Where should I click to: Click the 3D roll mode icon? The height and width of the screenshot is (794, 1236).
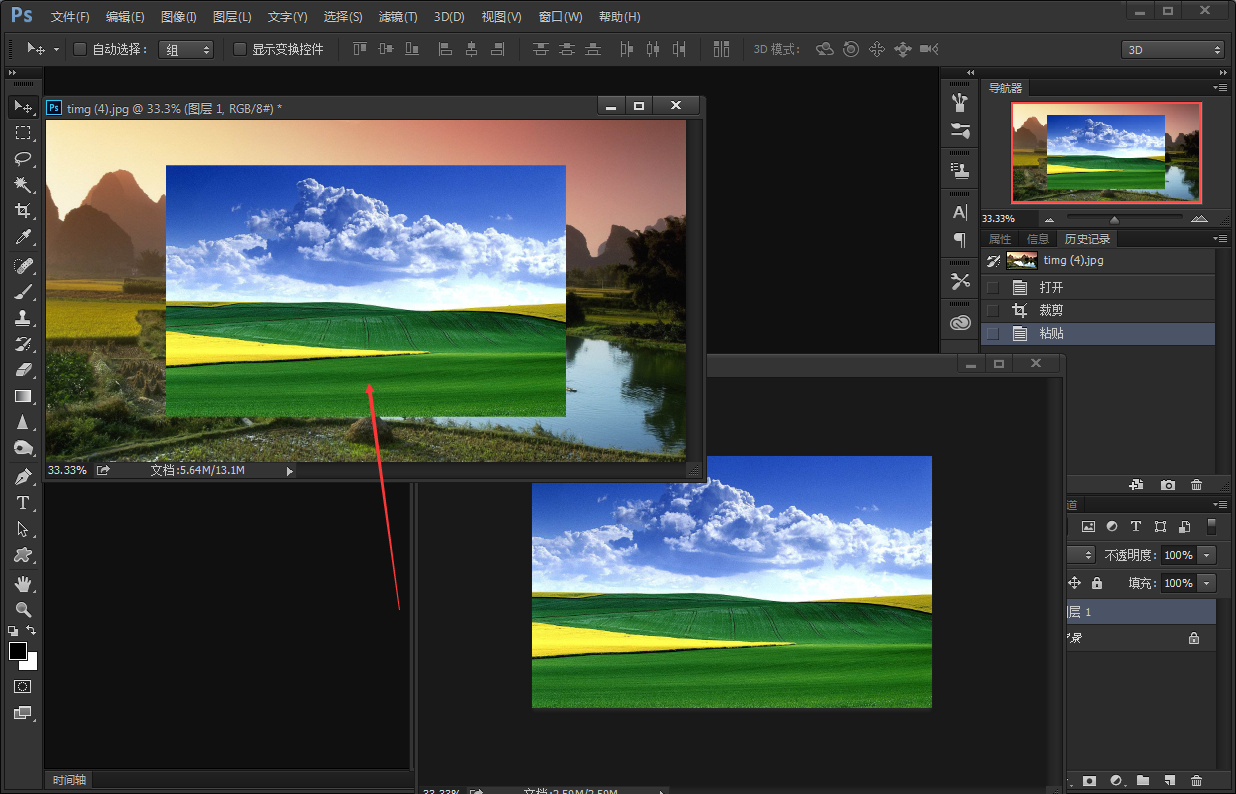[x=851, y=49]
